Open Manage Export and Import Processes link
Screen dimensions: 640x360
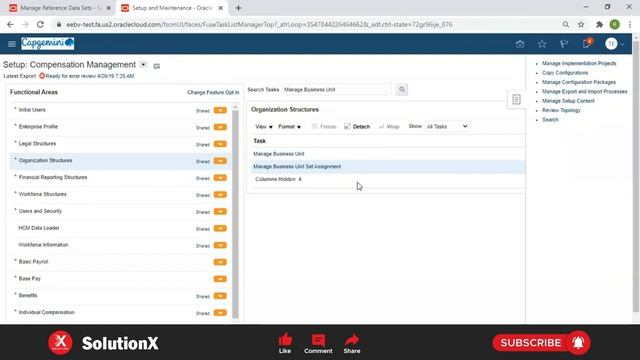pyautogui.click(x=584, y=91)
